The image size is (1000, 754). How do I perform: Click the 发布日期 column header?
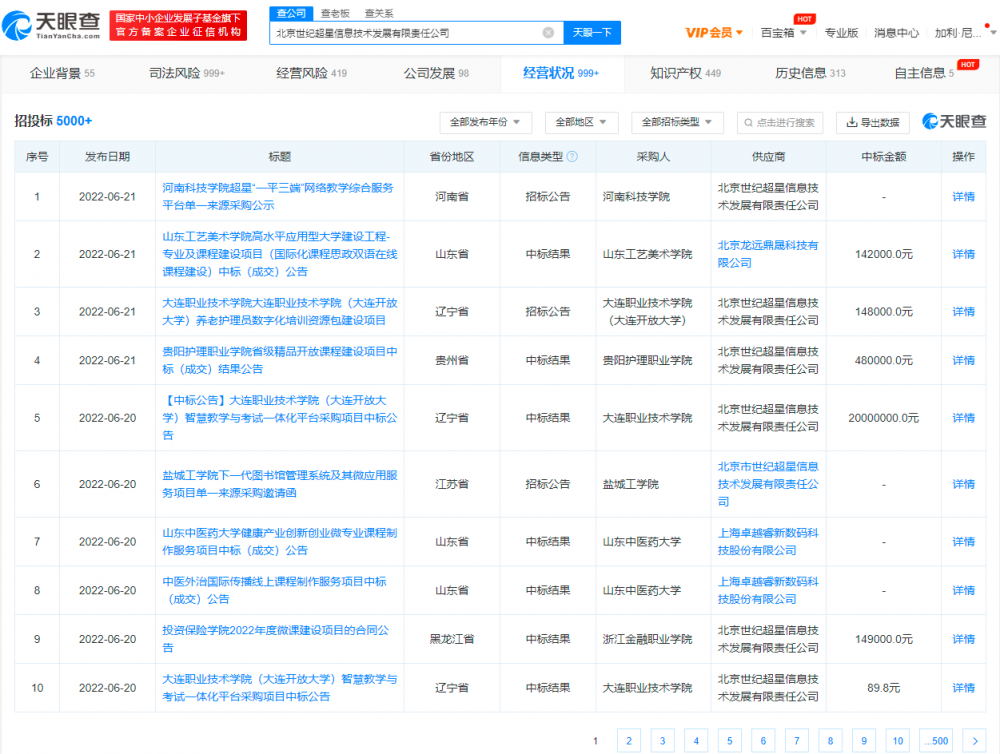pos(107,157)
